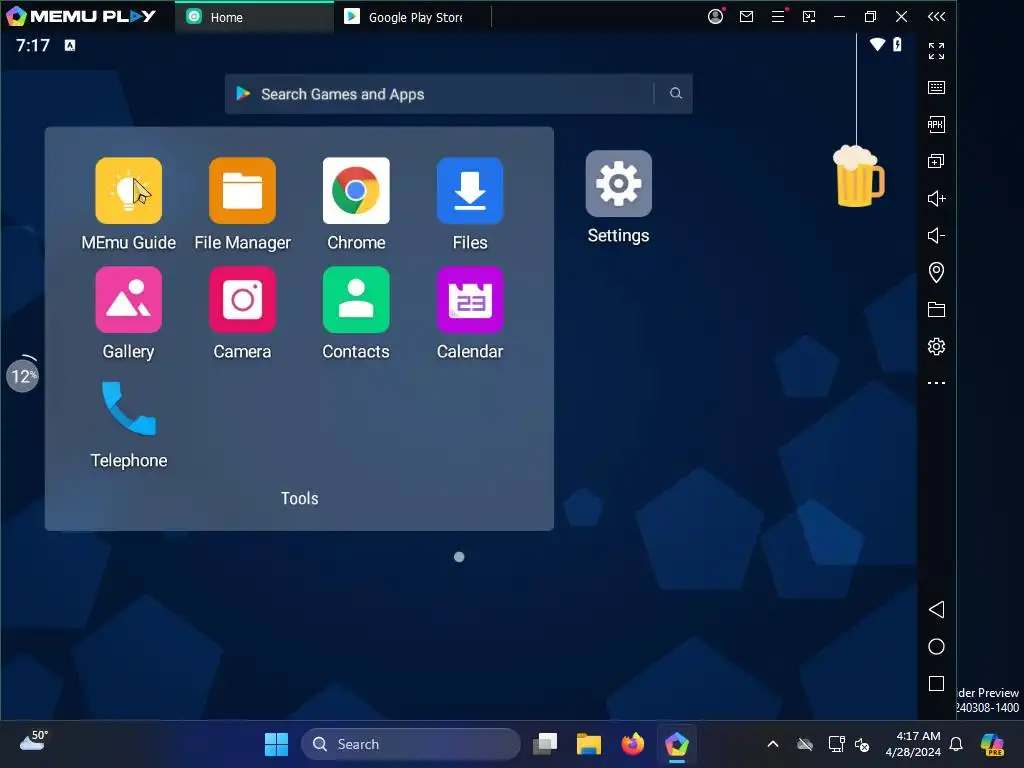Open the taskbar weather widget
This screenshot has height=768, width=1024.
tap(34, 742)
